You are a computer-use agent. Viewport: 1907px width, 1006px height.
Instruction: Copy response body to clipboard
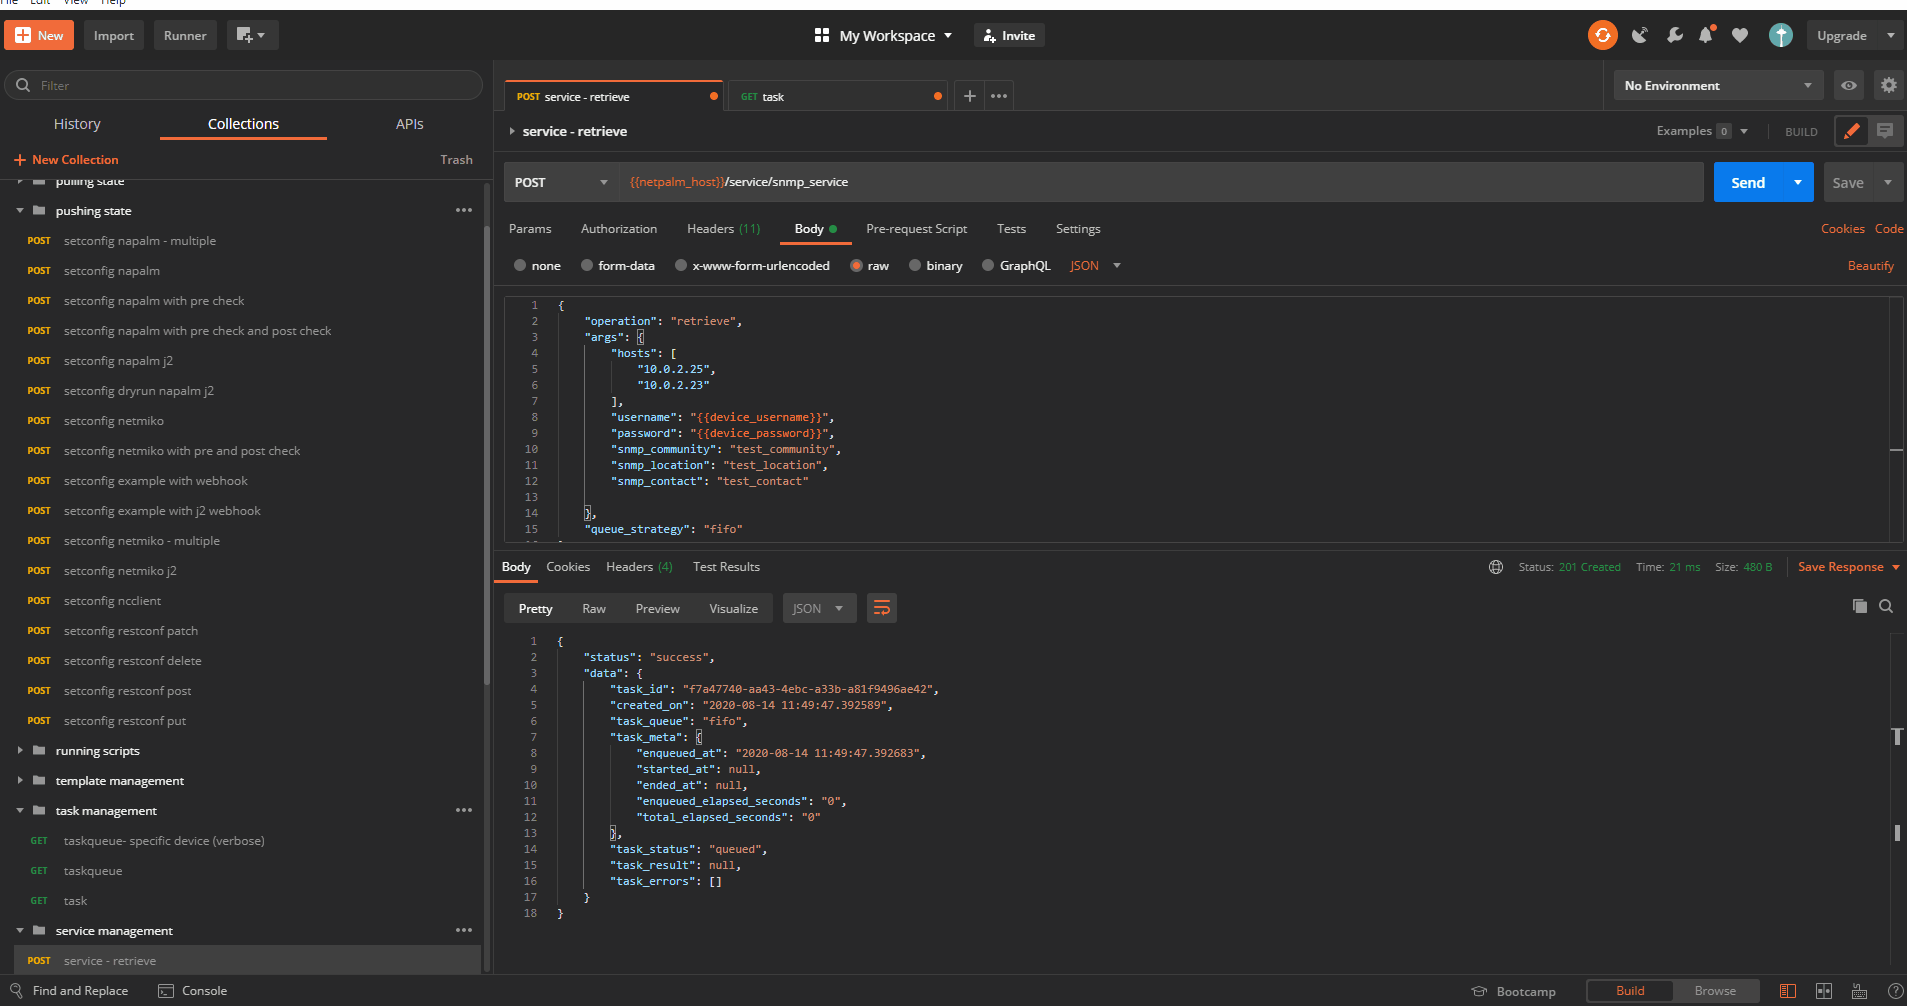coord(1859,606)
